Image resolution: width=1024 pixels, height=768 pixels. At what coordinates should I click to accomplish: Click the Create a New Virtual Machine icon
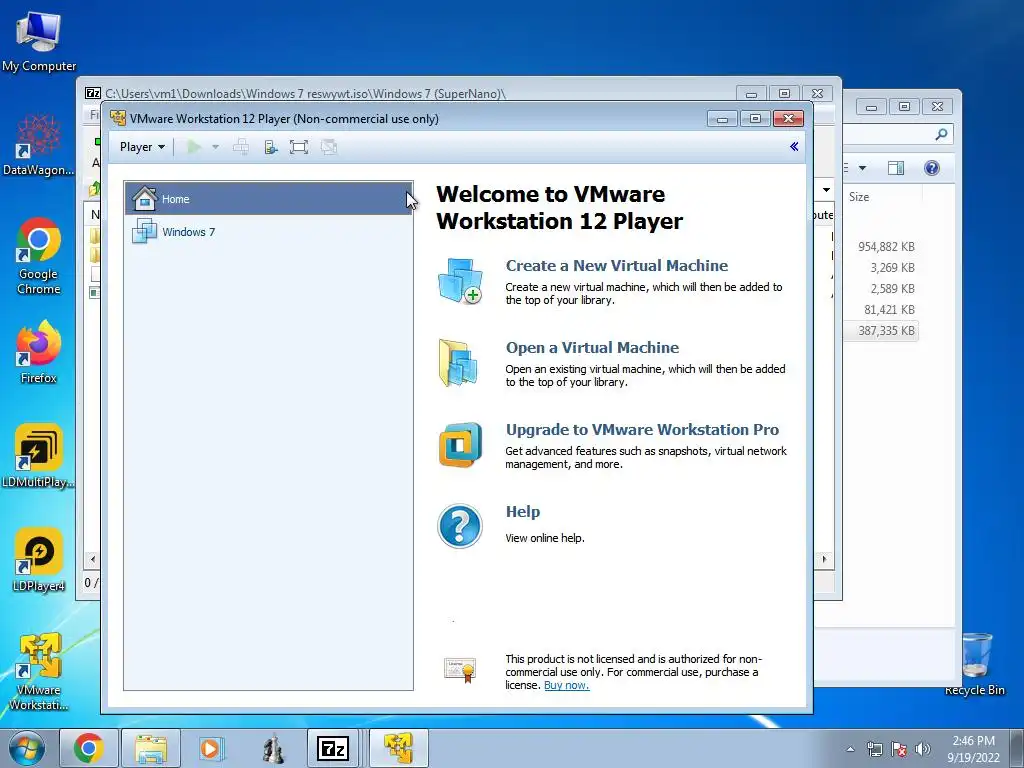[460, 281]
